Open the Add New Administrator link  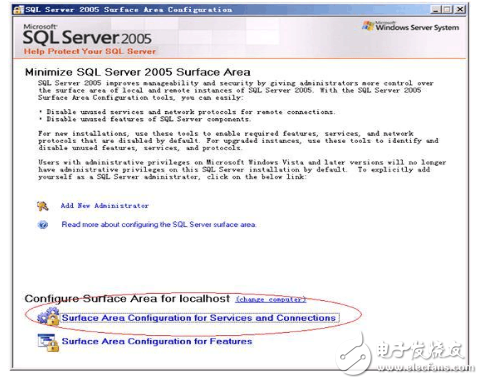105,206
